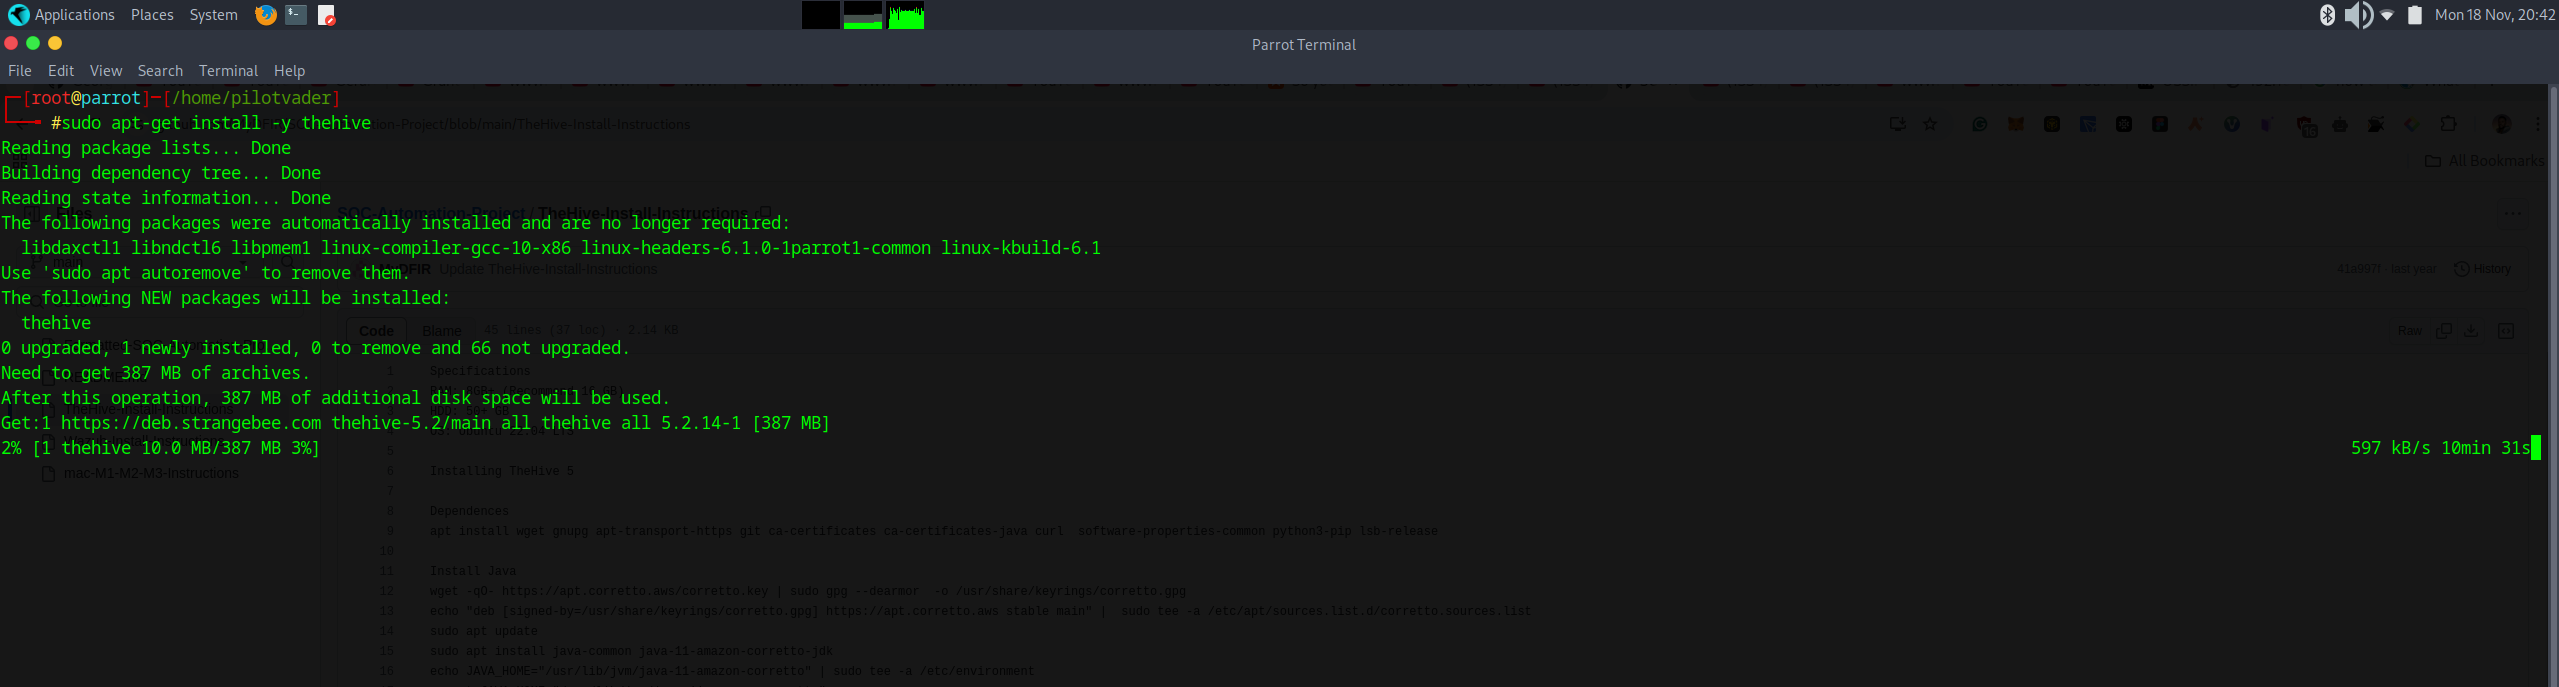The width and height of the screenshot is (2559, 687).
Task: Click the '2% [1 thehive 10.0 MB/387 MB 3%]' progress
Action: click(x=161, y=448)
